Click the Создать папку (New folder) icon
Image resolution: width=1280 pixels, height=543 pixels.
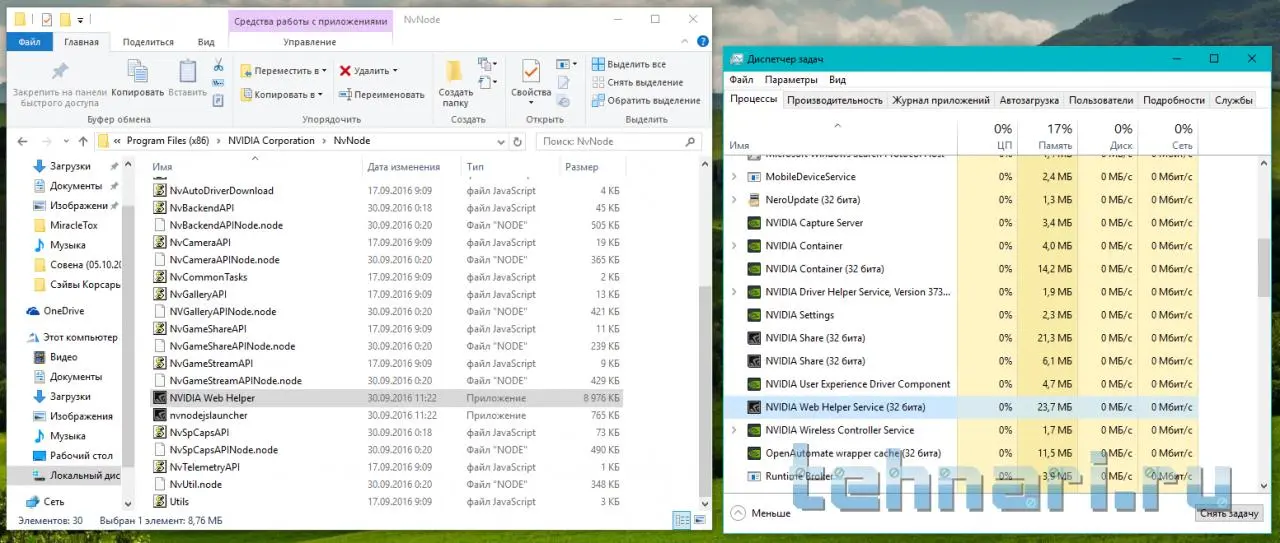[455, 82]
